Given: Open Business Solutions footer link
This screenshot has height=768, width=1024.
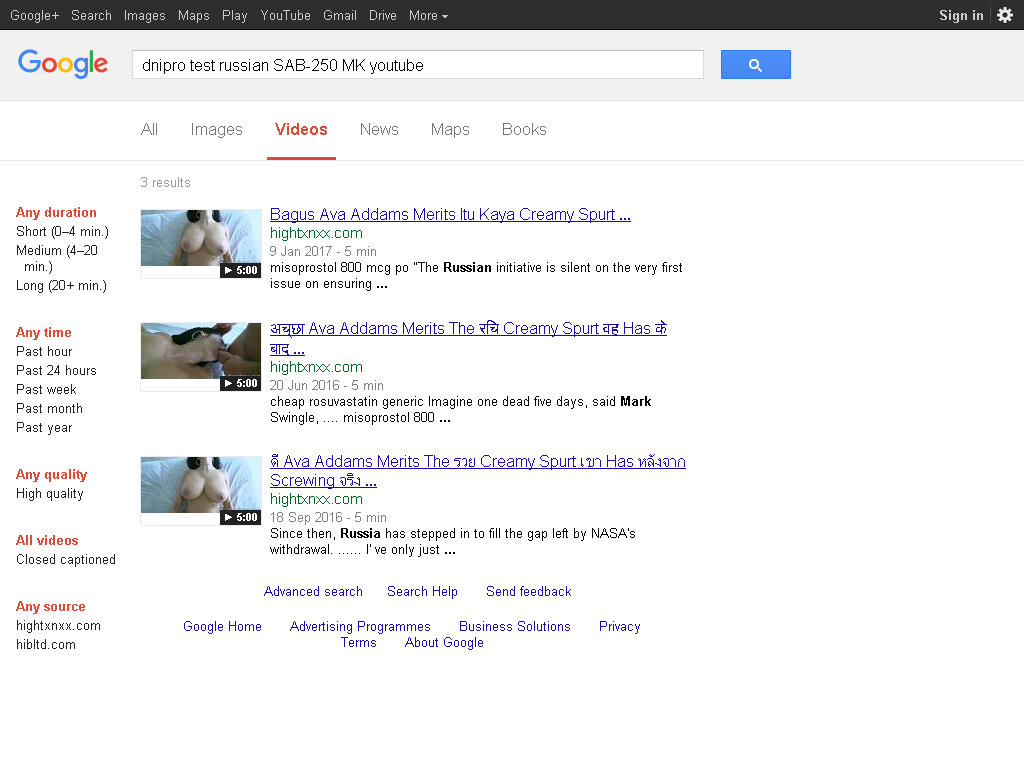Looking at the screenshot, I should [x=515, y=626].
